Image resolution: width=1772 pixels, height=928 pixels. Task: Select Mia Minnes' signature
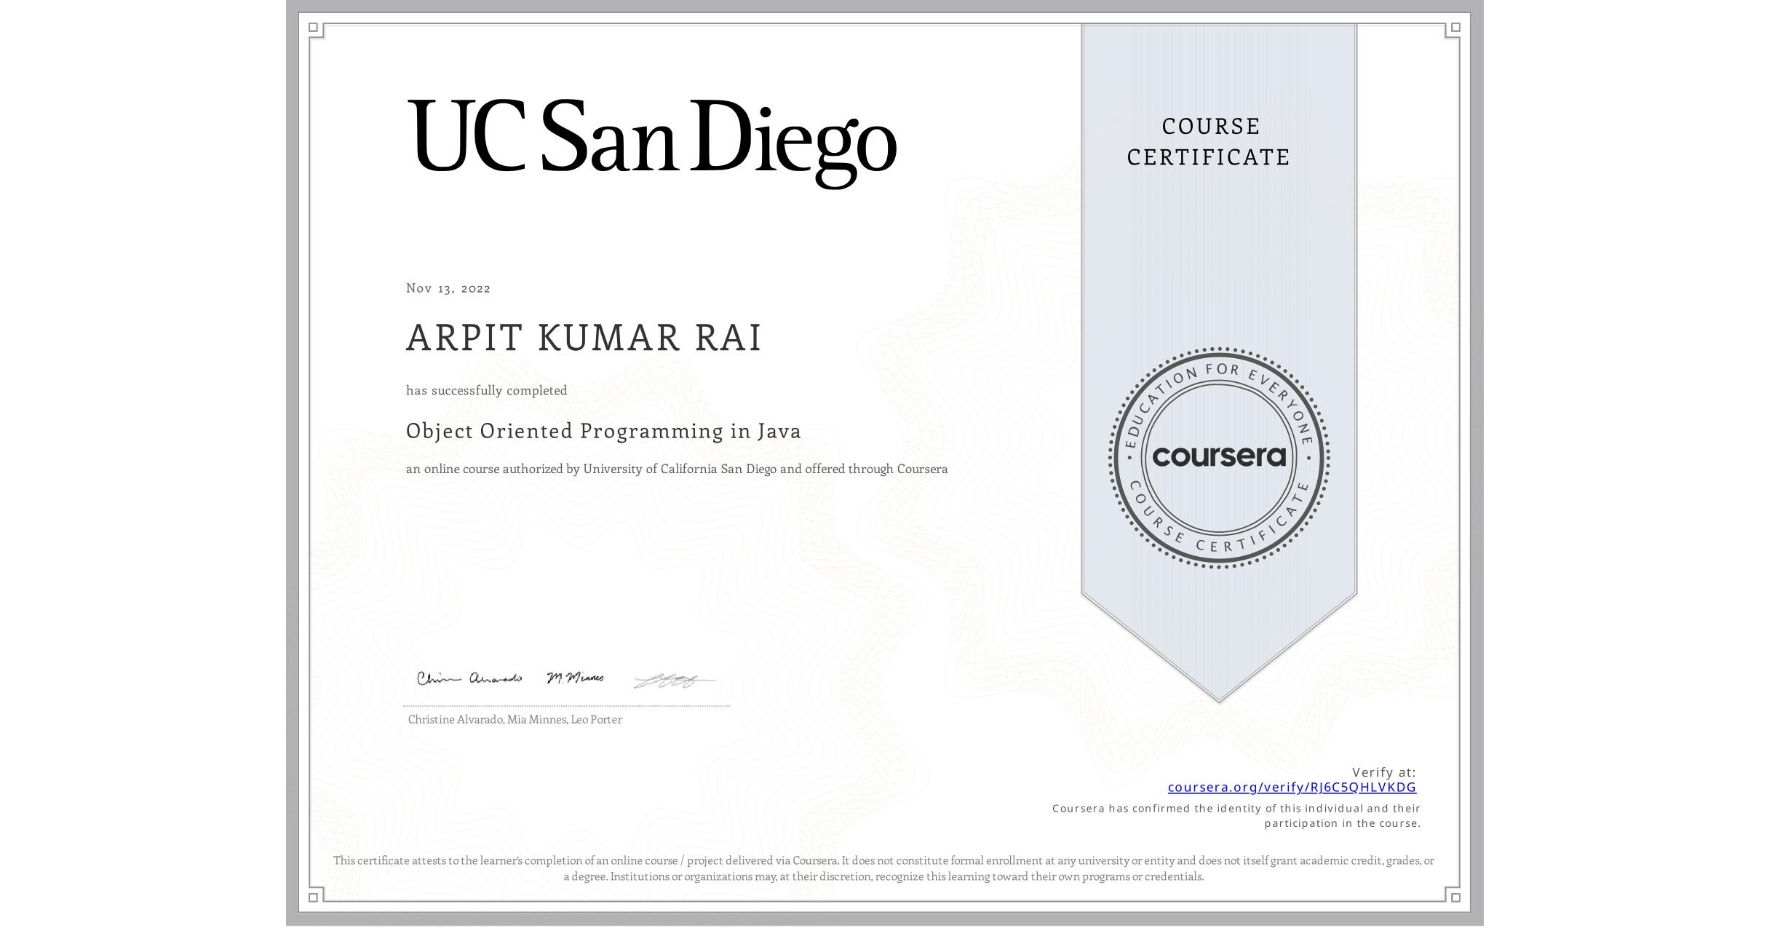[x=573, y=677]
